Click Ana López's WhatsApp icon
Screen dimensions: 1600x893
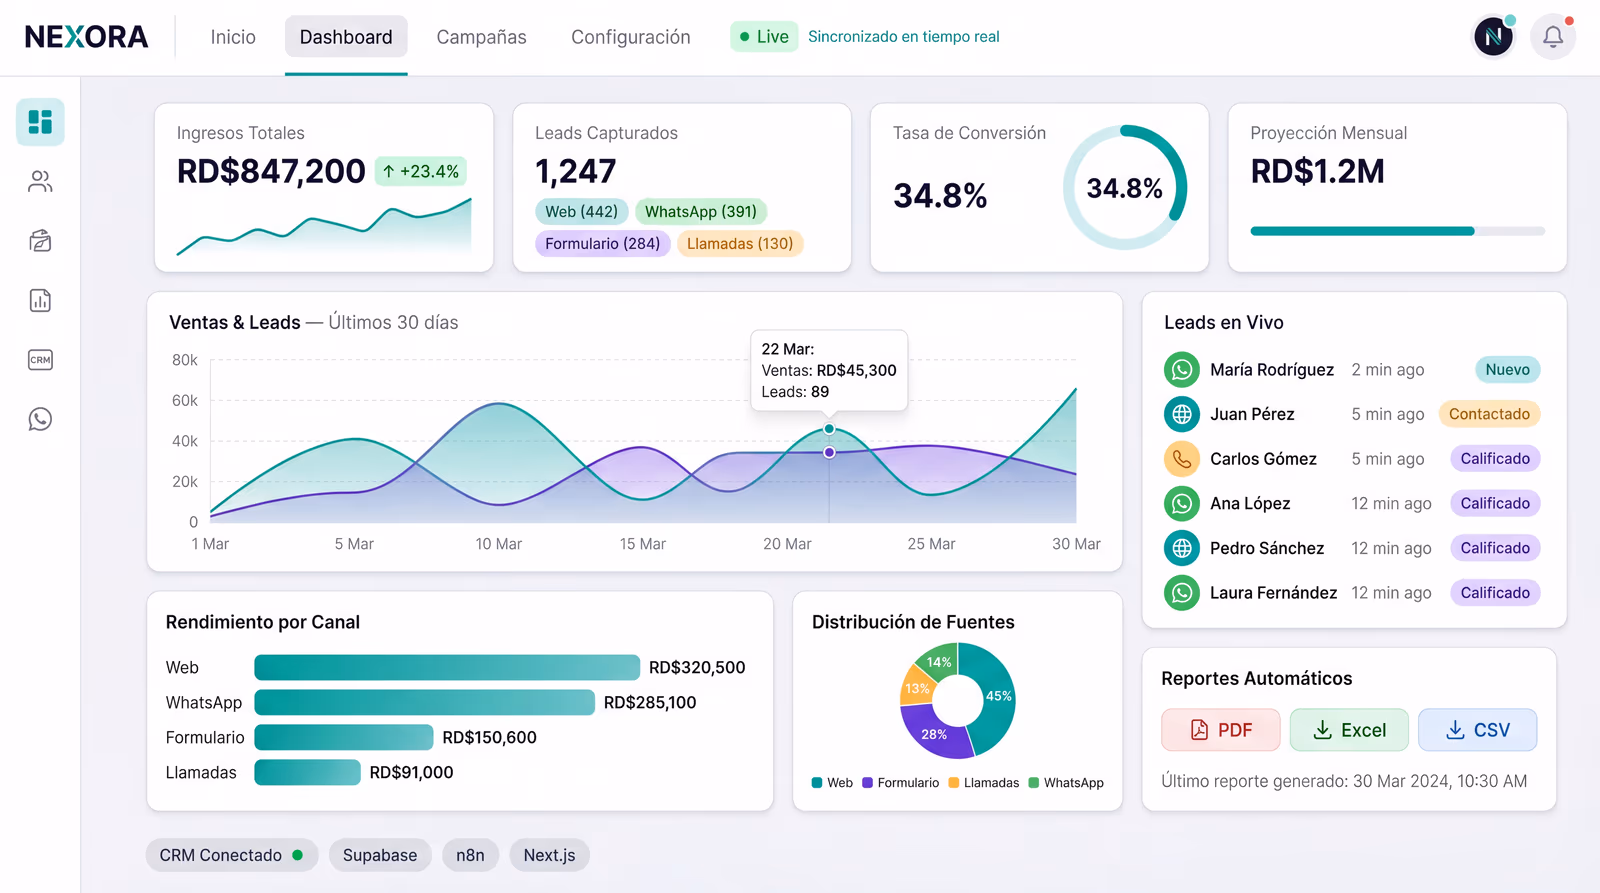pyautogui.click(x=1182, y=503)
